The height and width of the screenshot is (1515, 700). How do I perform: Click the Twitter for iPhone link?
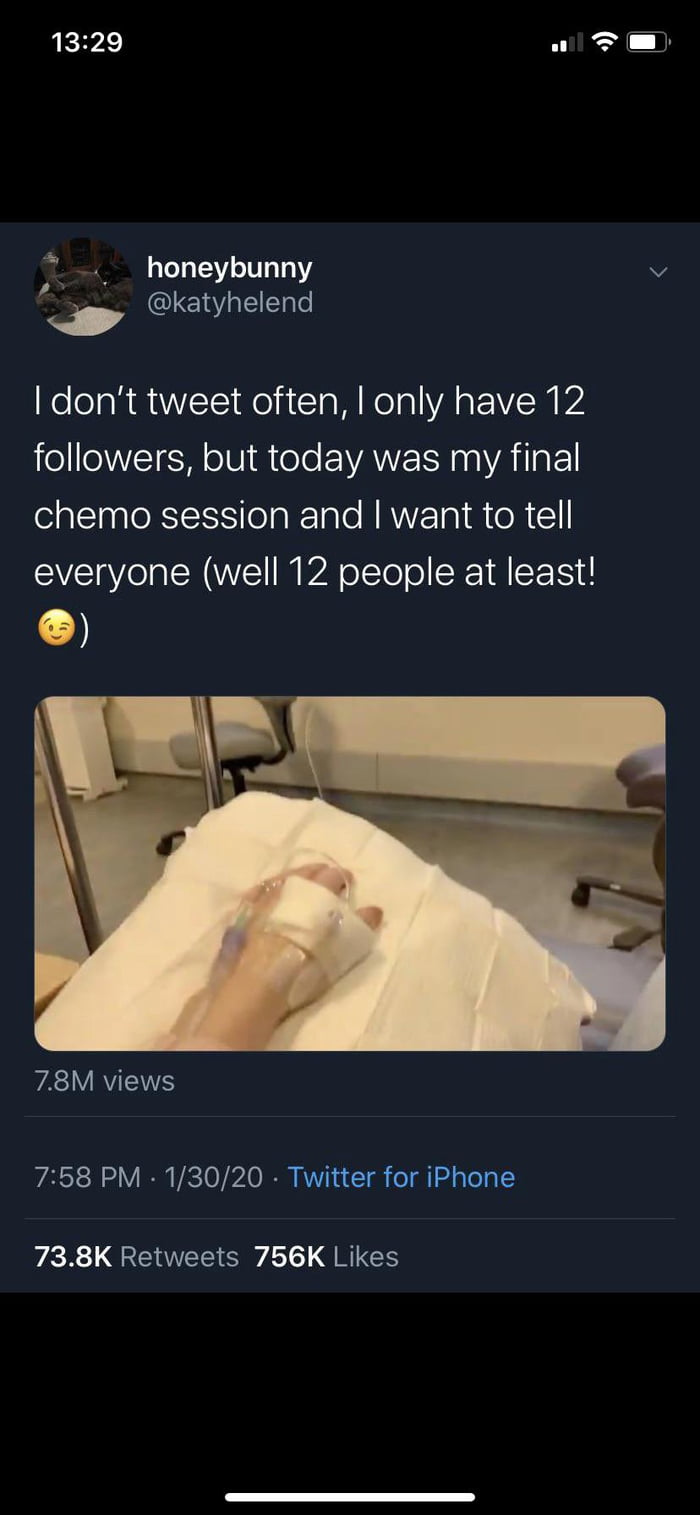coord(401,1177)
